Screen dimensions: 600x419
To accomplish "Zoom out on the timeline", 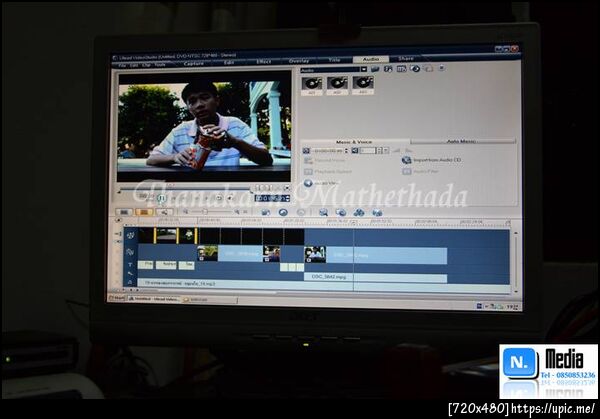I will [x=186, y=212].
